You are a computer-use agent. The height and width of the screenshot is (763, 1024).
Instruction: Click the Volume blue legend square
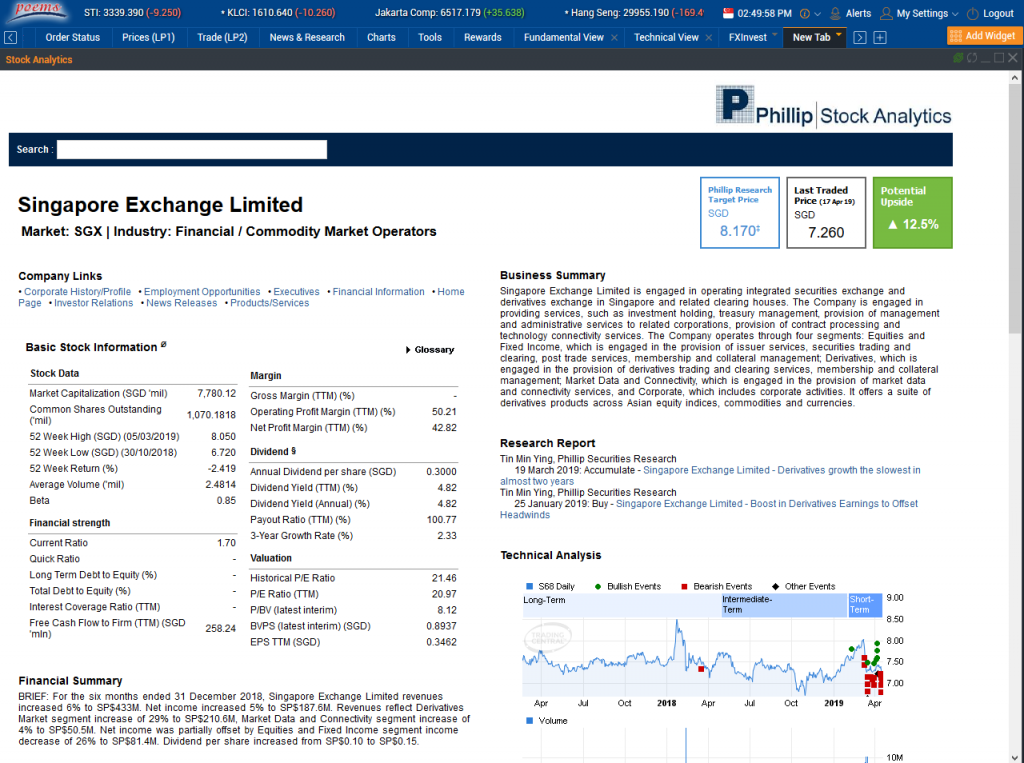click(530, 721)
